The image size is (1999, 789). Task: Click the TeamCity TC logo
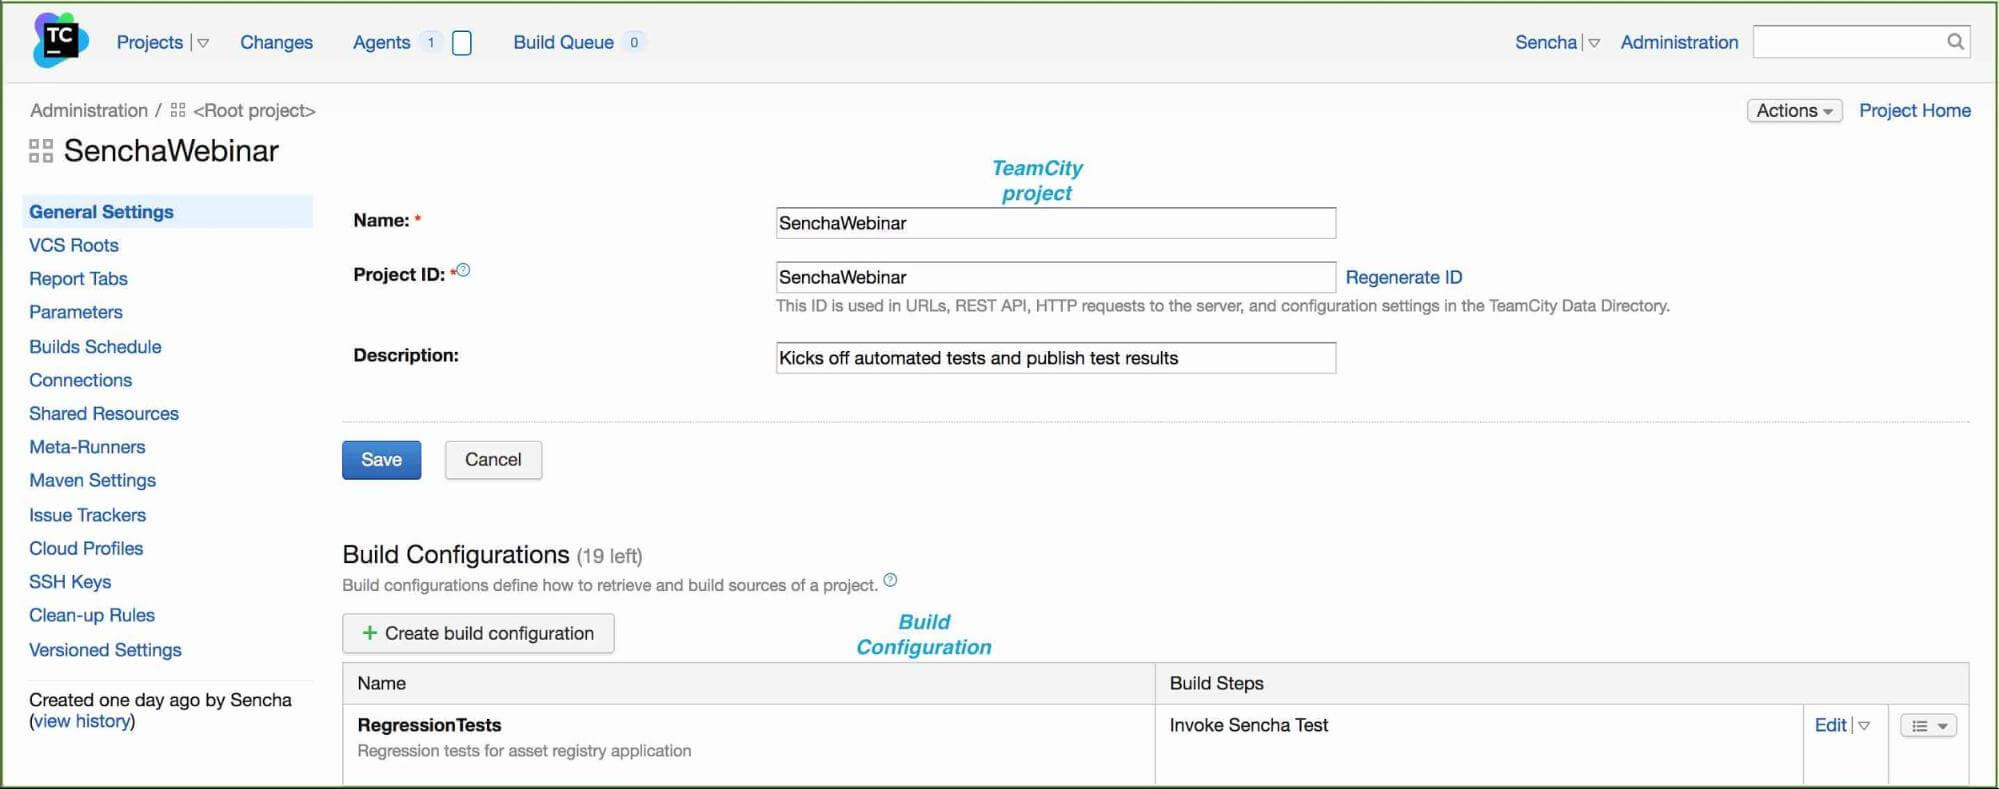60,41
